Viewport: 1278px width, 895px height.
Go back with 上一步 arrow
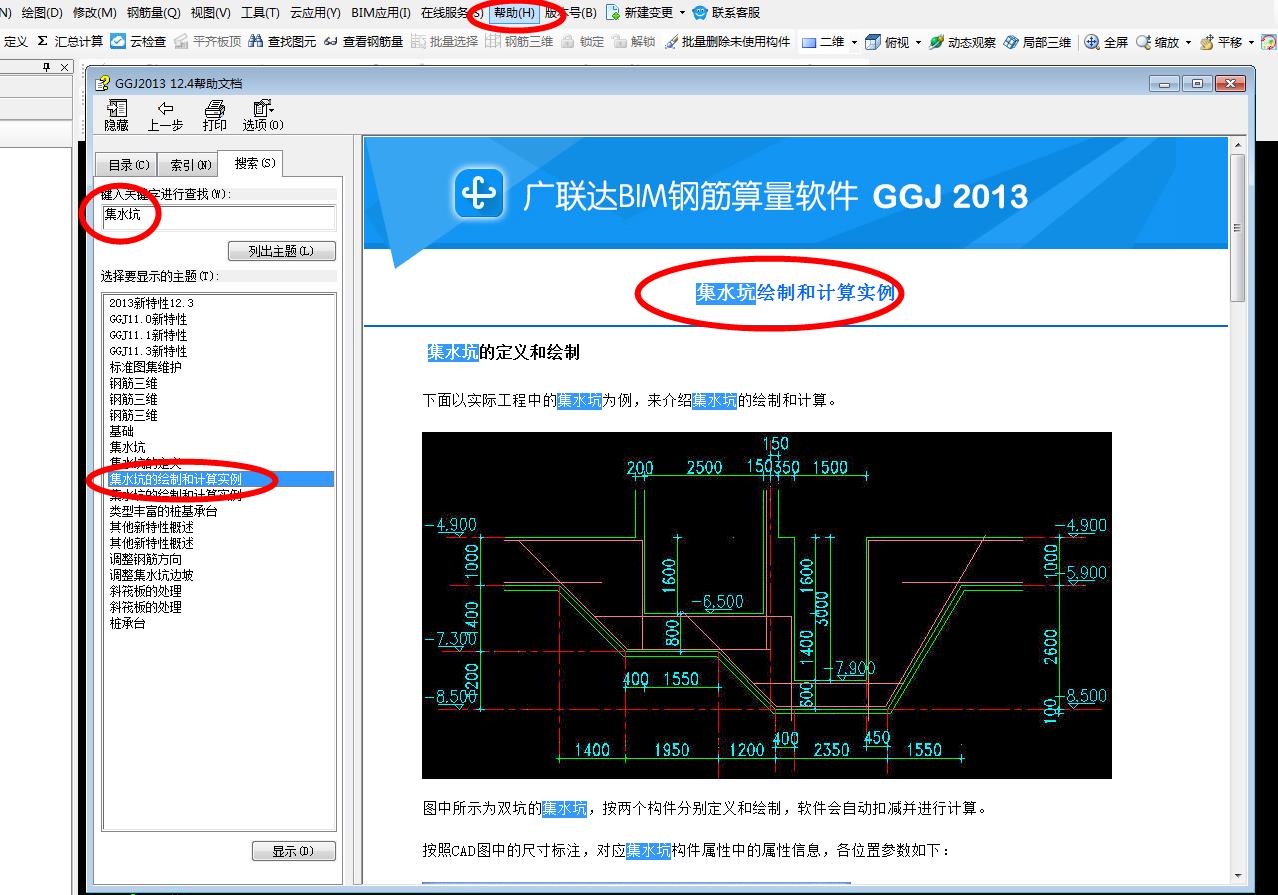165,116
